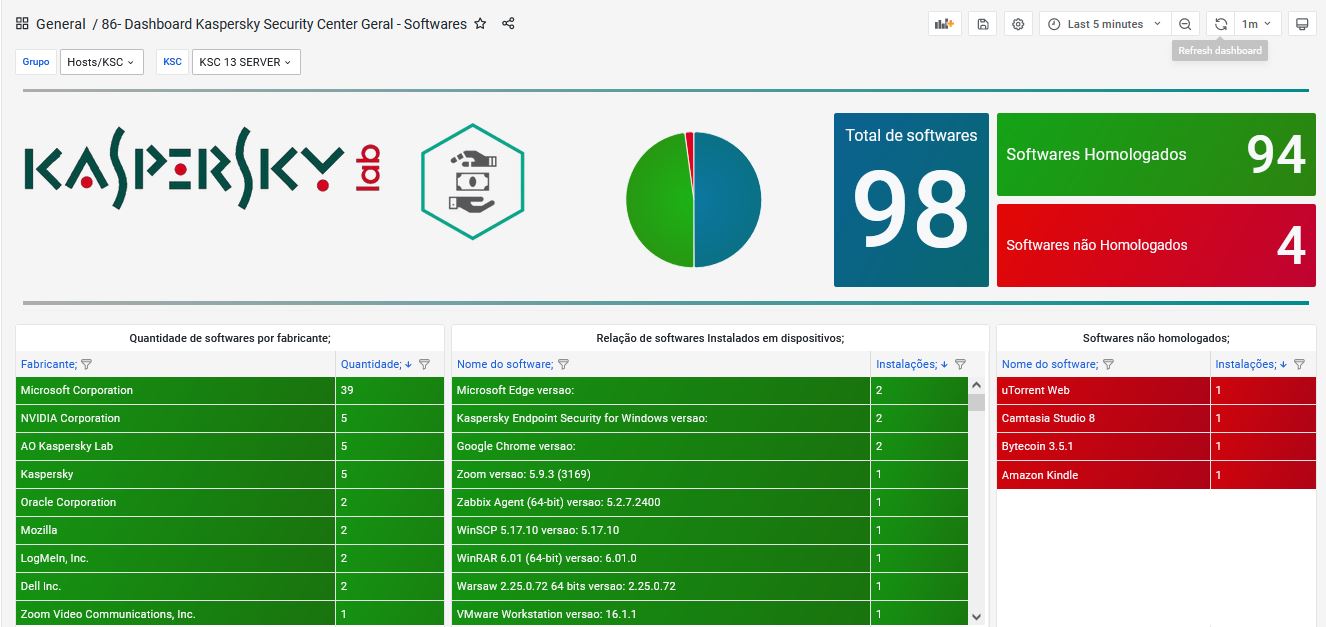Click the small red pie slice
This screenshot has height=627, width=1326.
tap(689, 145)
